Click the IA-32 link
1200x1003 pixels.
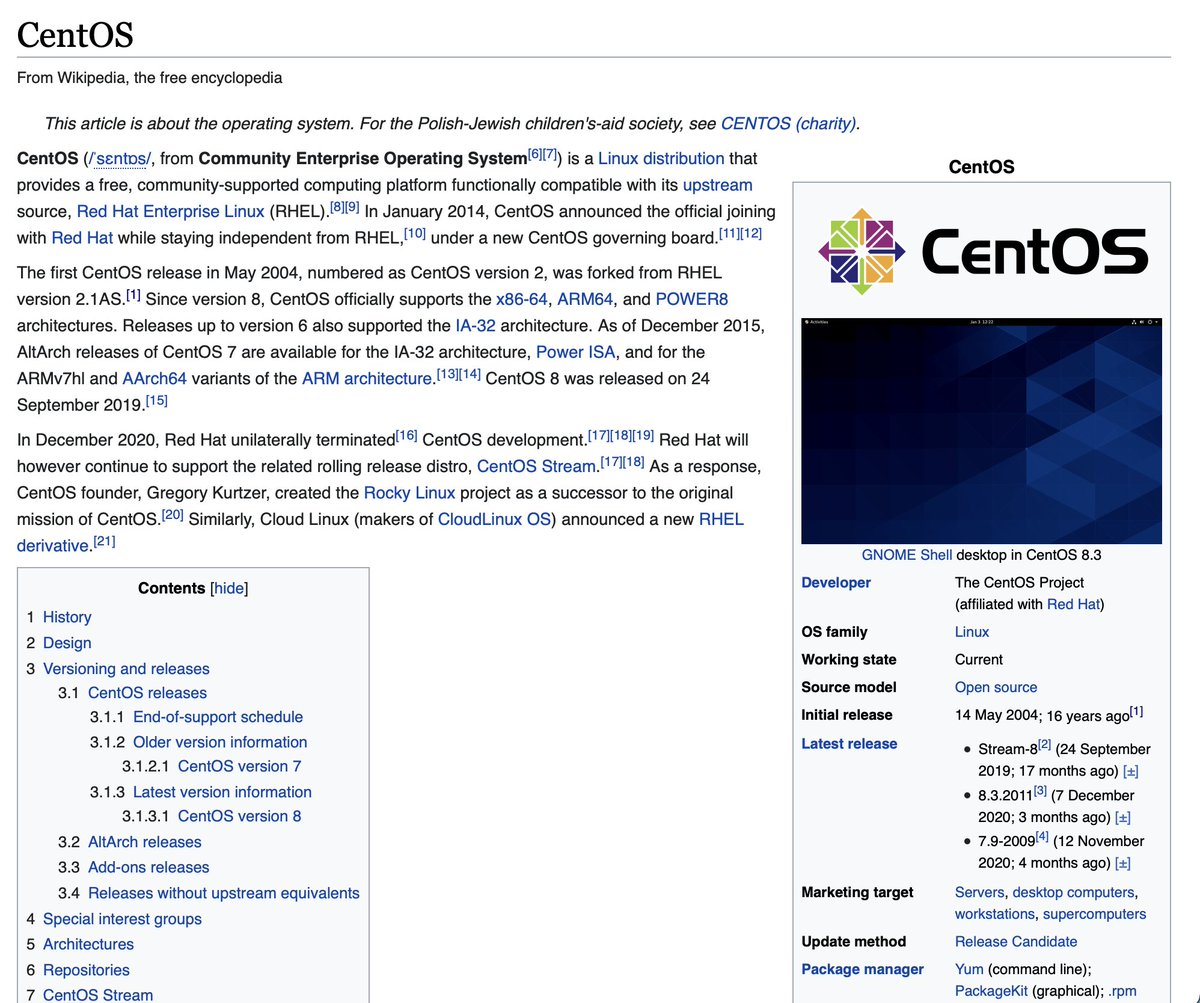476,325
